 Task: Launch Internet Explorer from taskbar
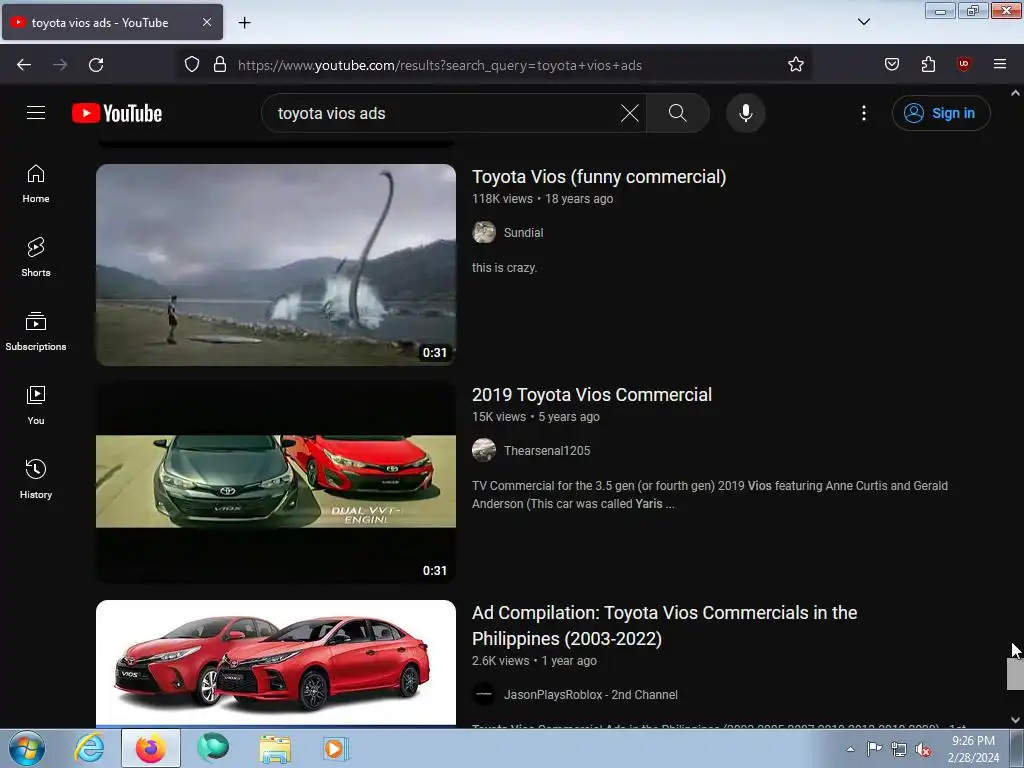pyautogui.click(x=89, y=748)
